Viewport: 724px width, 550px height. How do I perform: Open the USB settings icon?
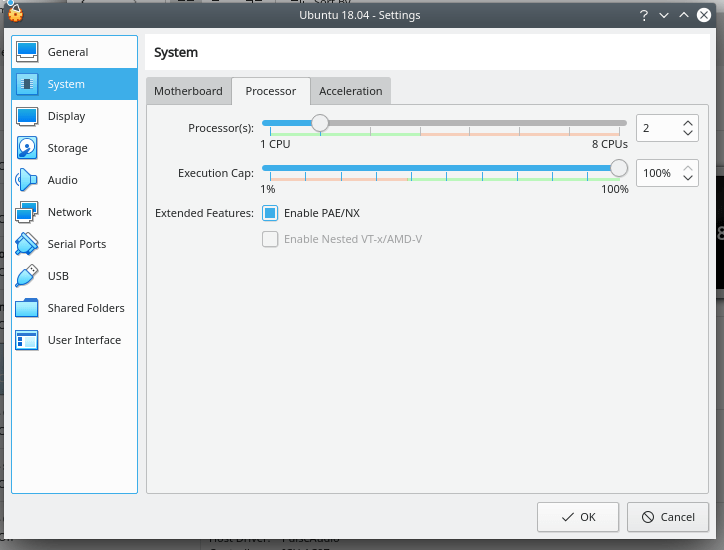point(27,276)
